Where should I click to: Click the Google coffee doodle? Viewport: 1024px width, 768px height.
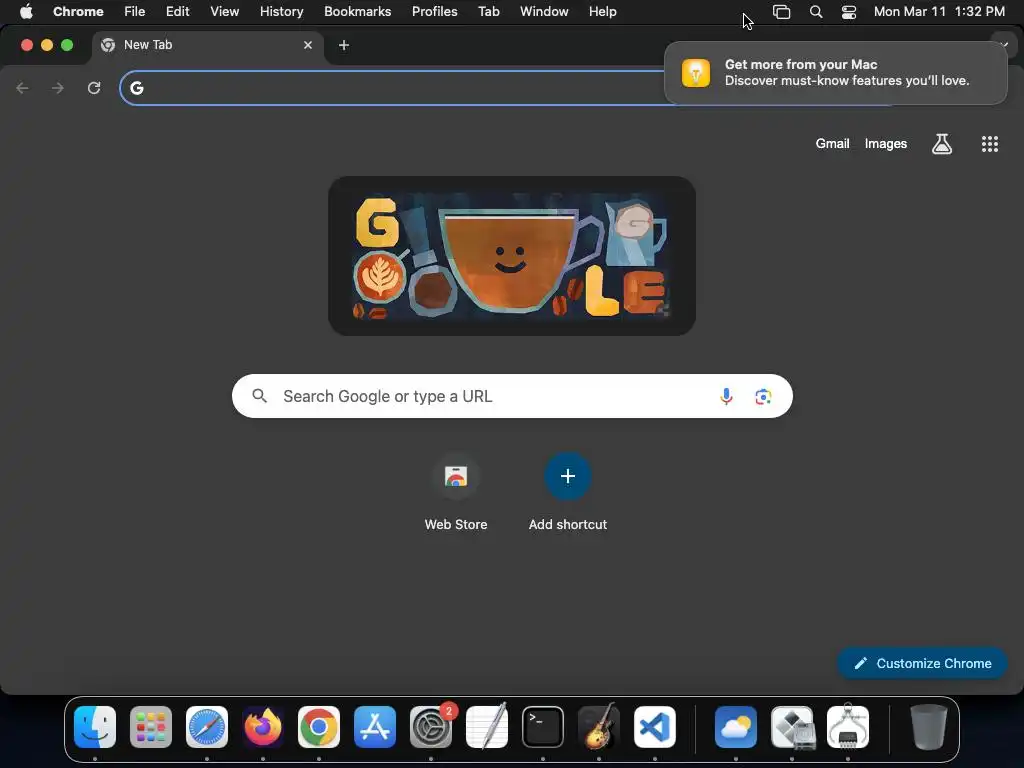512,256
